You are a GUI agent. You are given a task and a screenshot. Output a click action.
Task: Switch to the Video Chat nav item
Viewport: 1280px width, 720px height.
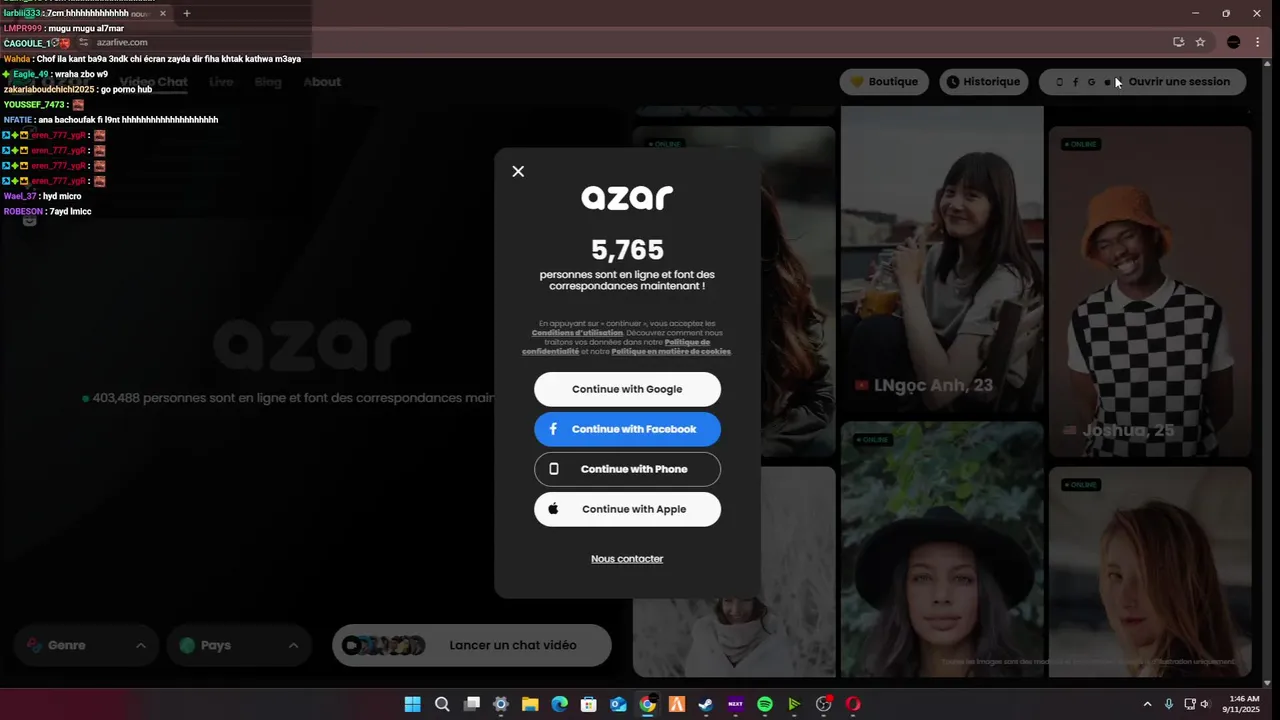point(153,82)
